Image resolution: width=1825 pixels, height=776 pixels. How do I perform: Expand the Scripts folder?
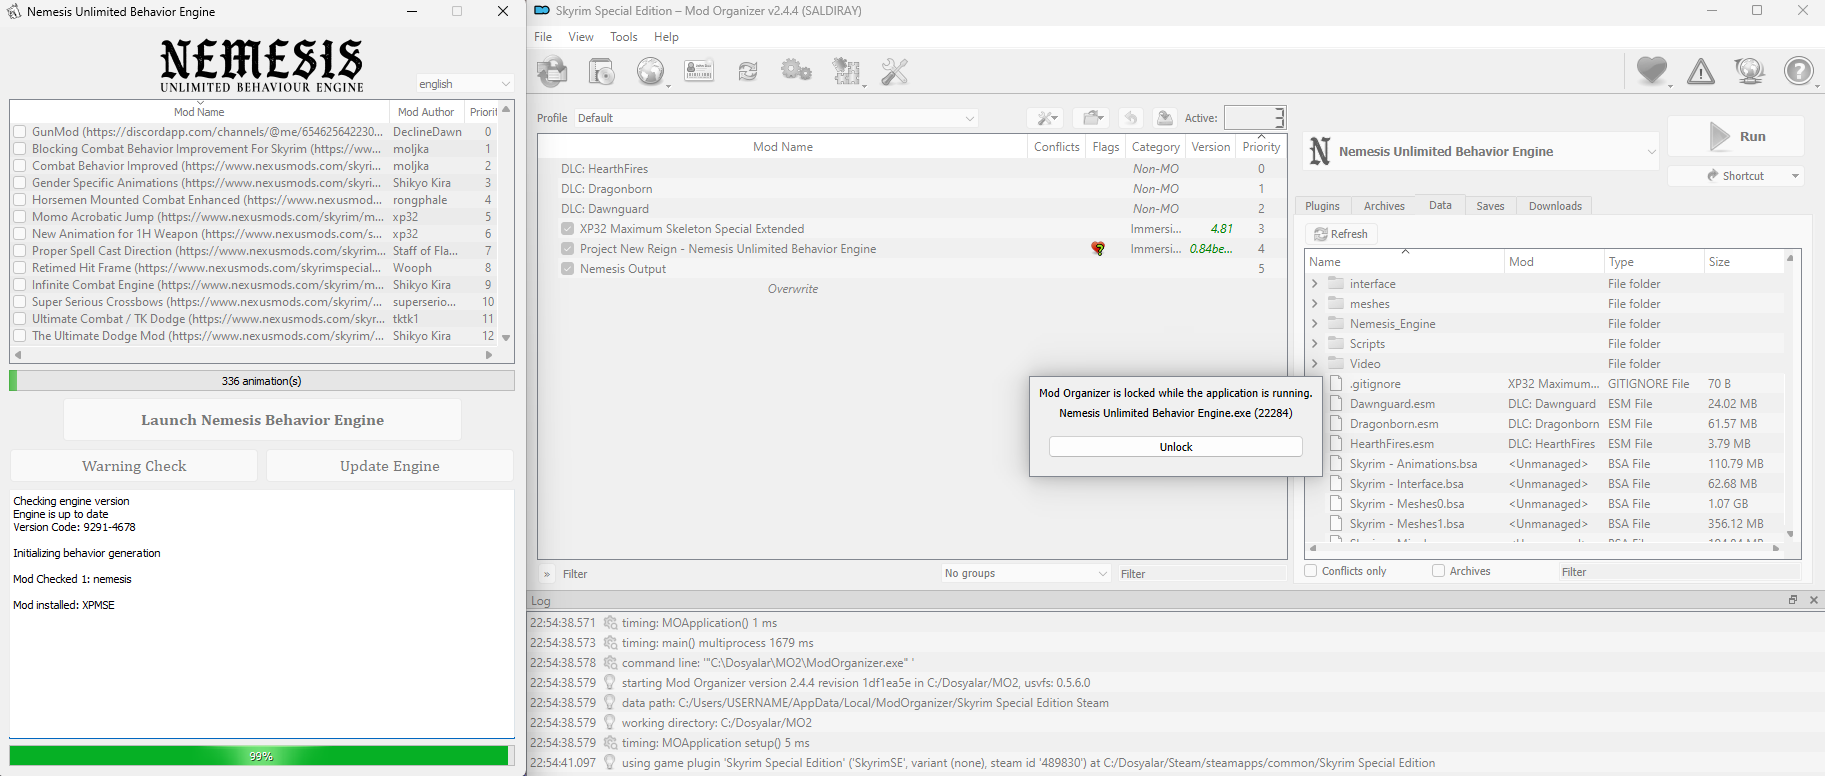[1314, 344]
